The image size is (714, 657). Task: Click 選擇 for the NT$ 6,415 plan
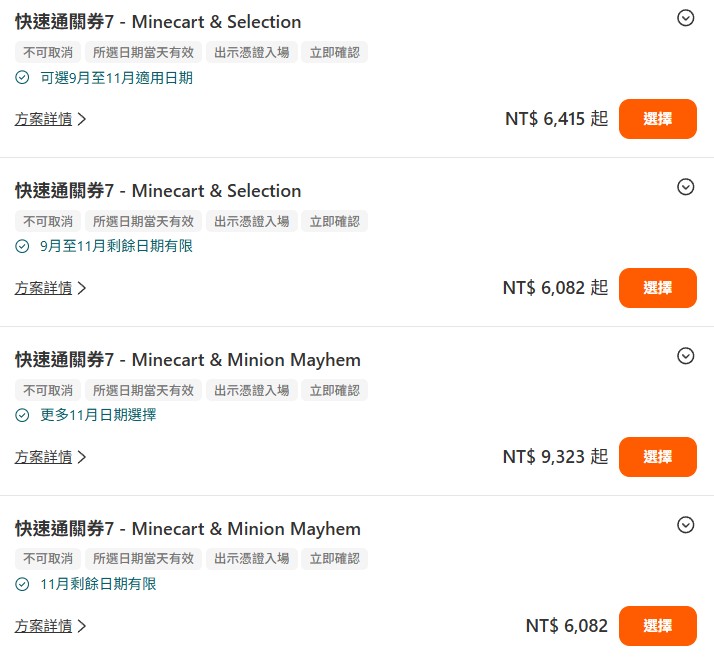click(657, 119)
